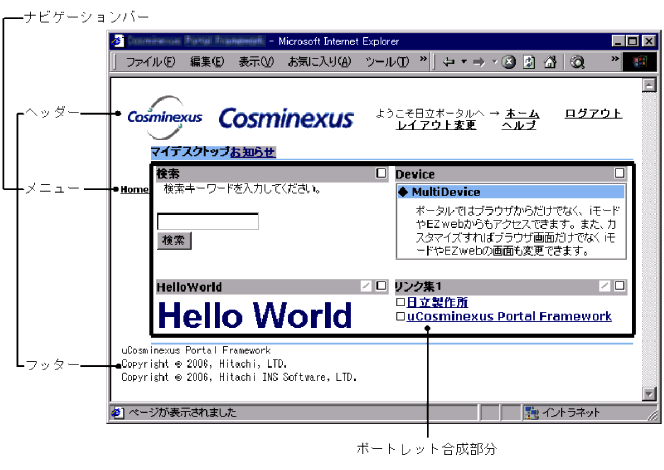The width and height of the screenshot is (664, 470).
Task: Click the ホーム link
Action: [x=522, y=113]
